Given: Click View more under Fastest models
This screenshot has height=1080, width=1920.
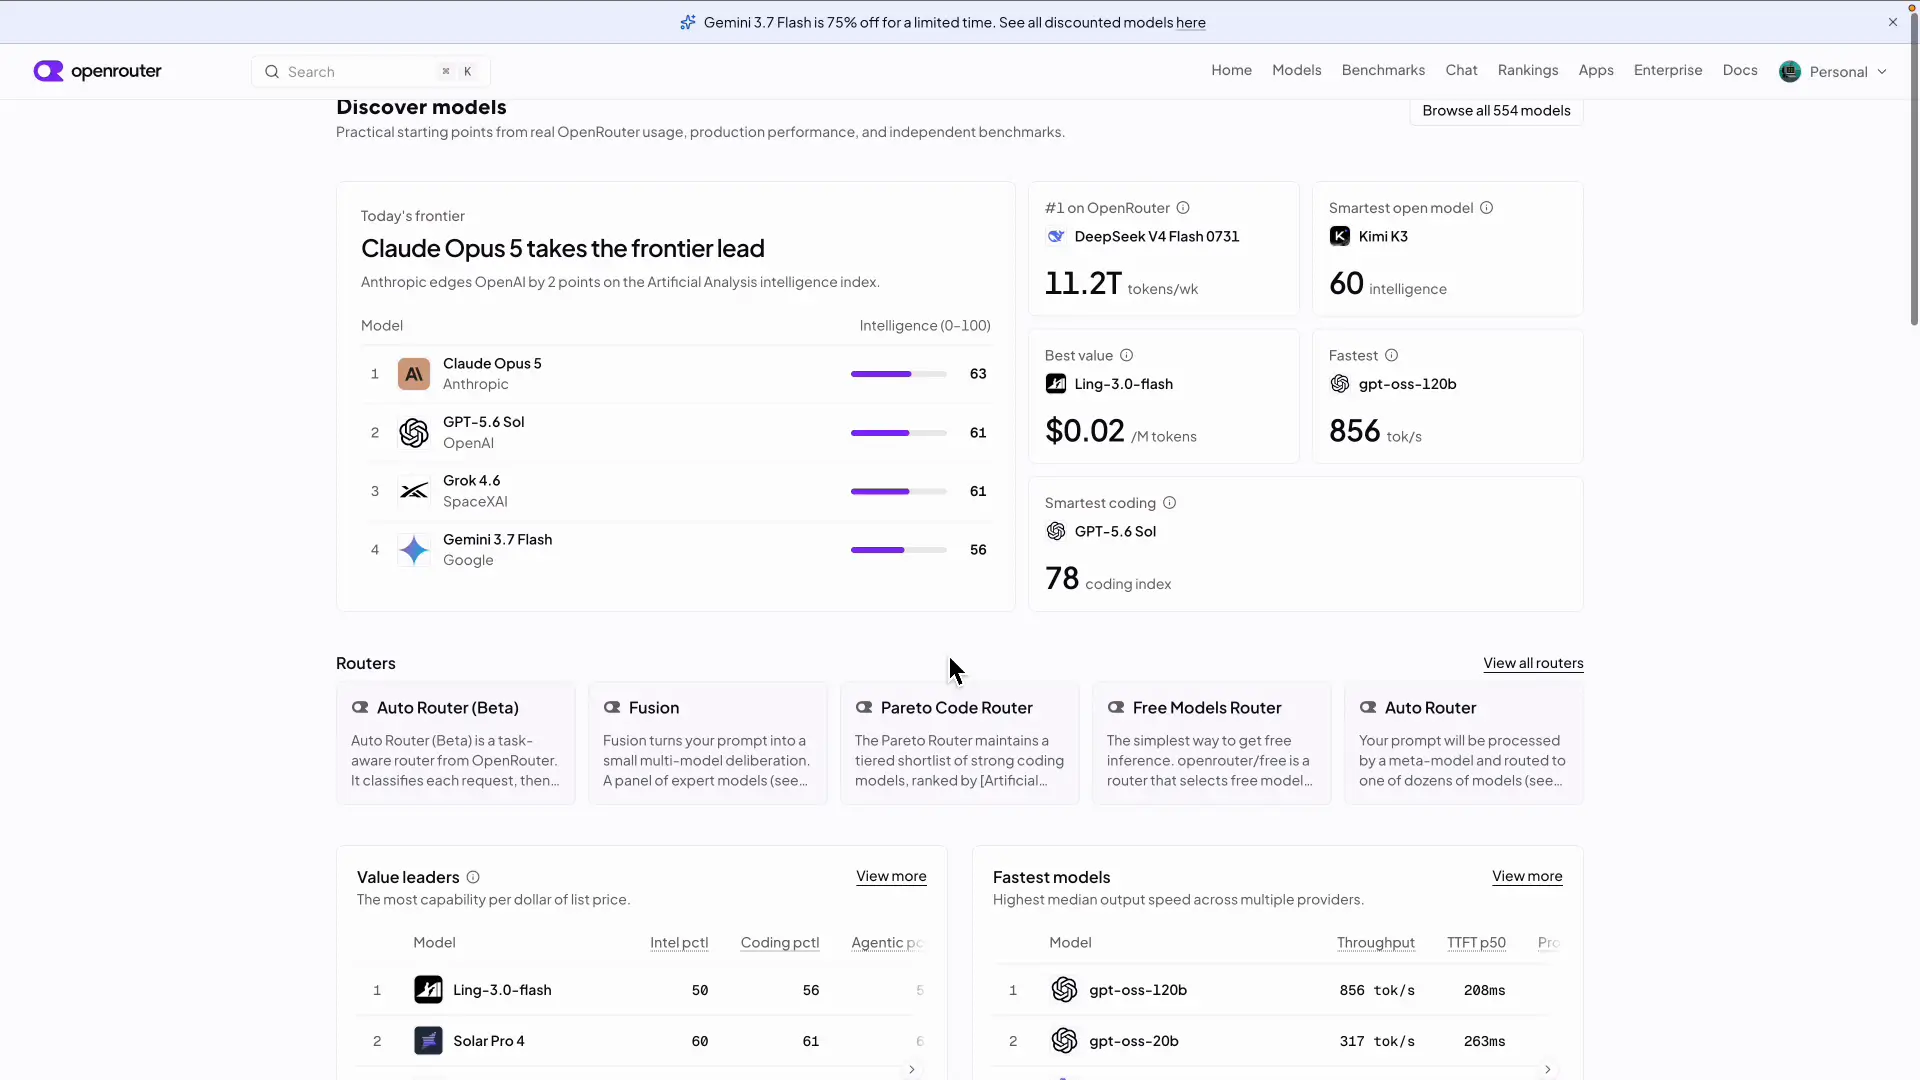Looking at the screenshot, I should click(1527, 877).
